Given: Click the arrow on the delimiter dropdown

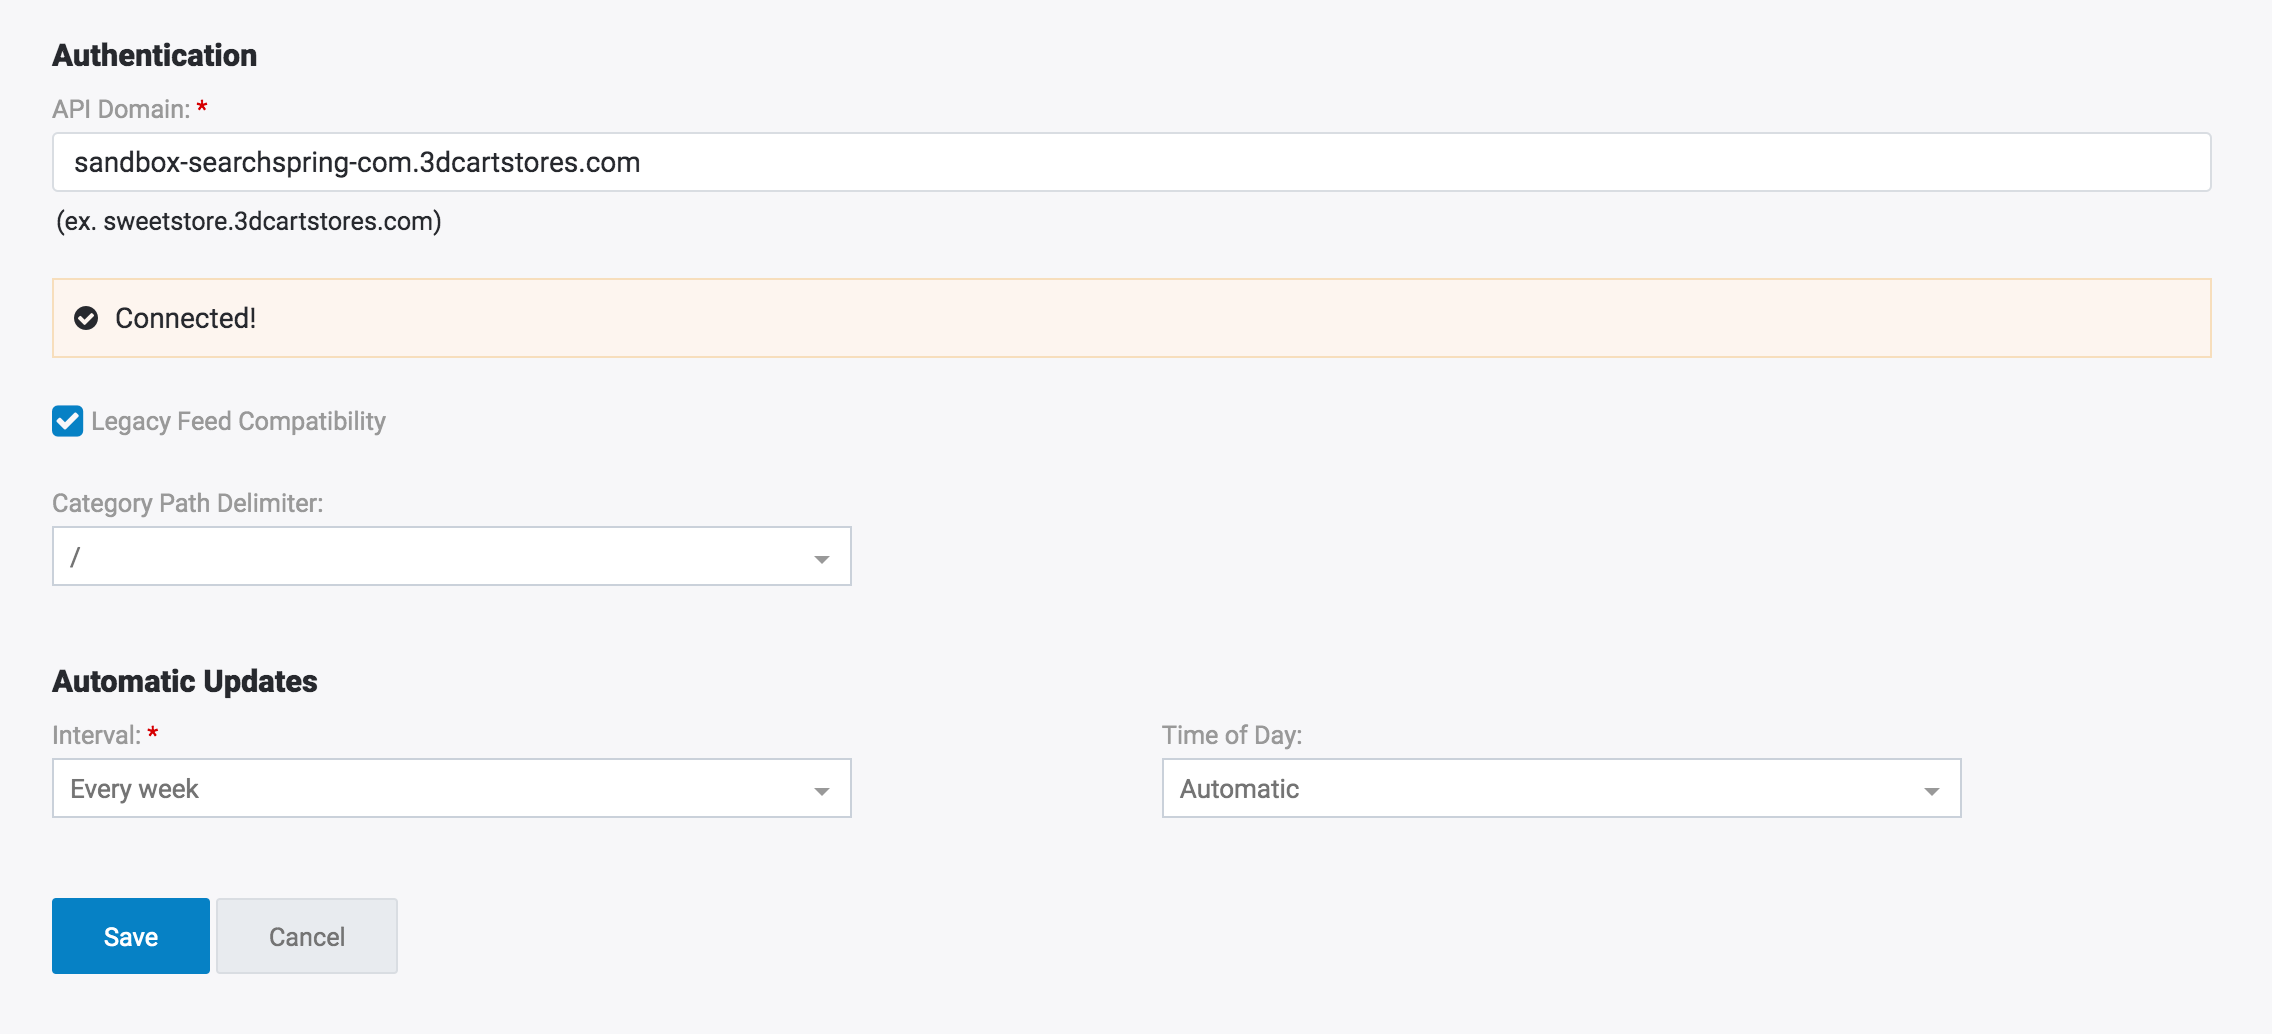Looking at the screenshot, I should [821, 558].
